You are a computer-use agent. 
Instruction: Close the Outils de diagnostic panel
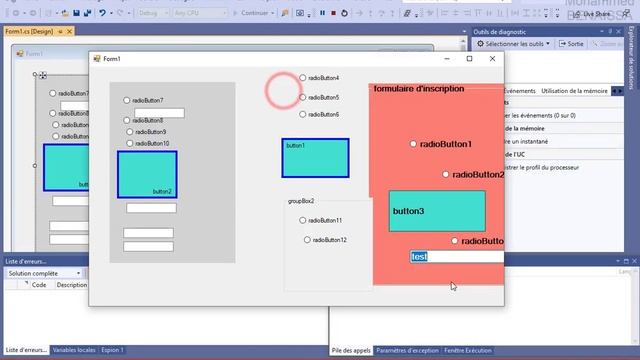(619, 31)
